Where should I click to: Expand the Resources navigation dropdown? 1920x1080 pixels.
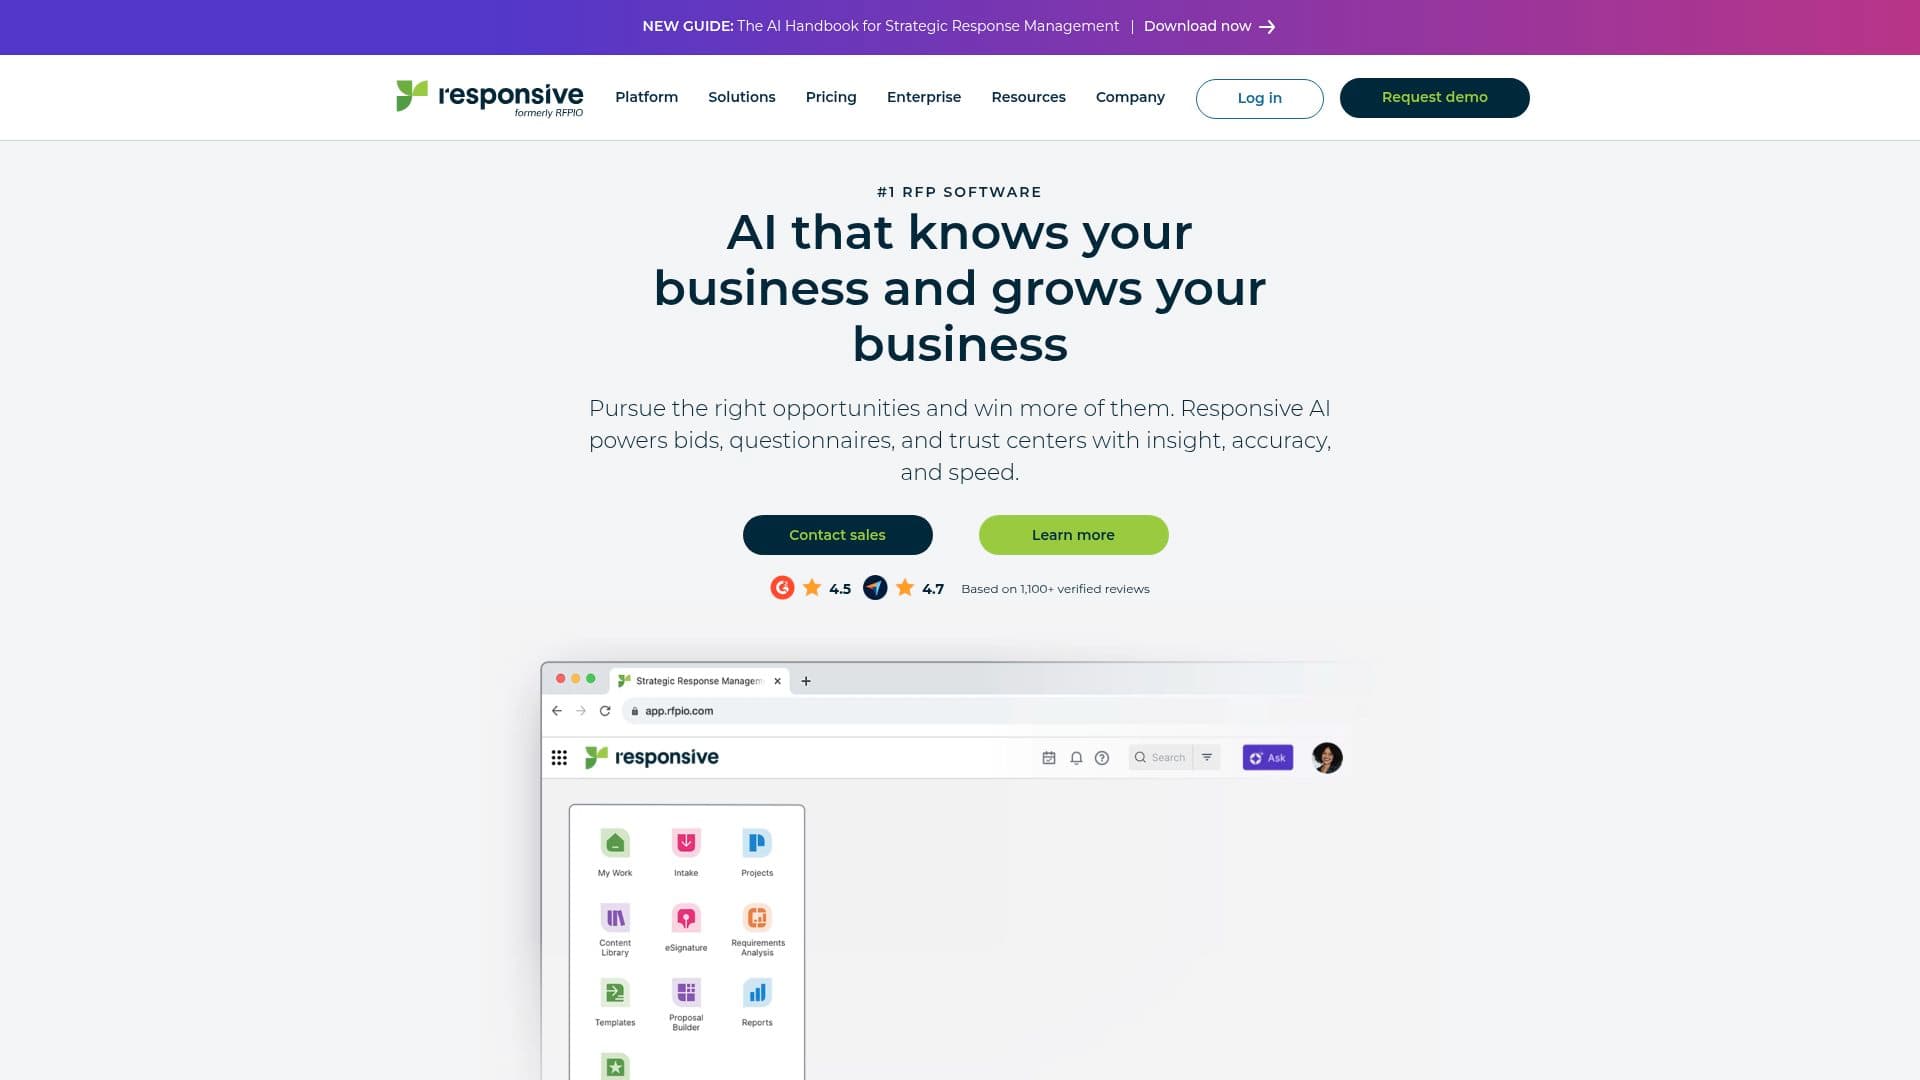coord(1027,96)
